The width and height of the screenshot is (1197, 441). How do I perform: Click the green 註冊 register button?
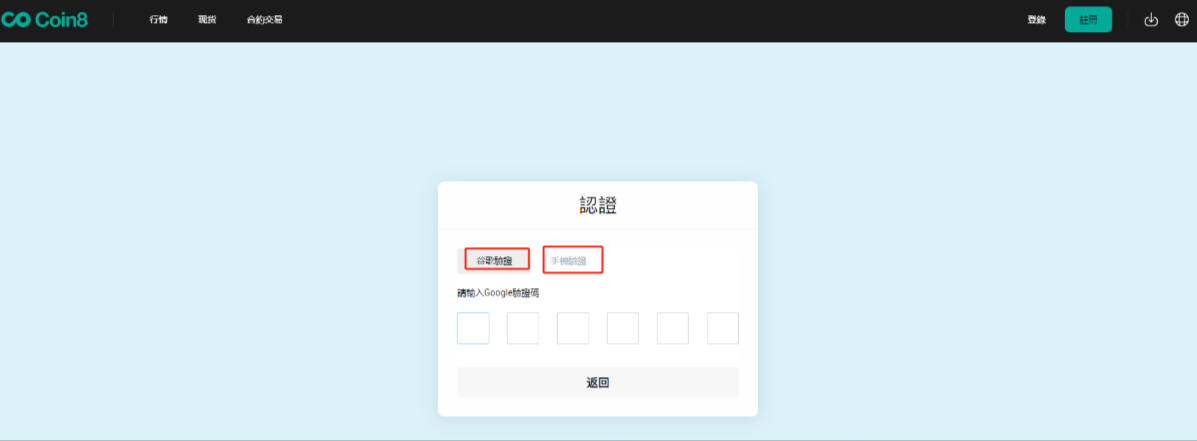1088,20
